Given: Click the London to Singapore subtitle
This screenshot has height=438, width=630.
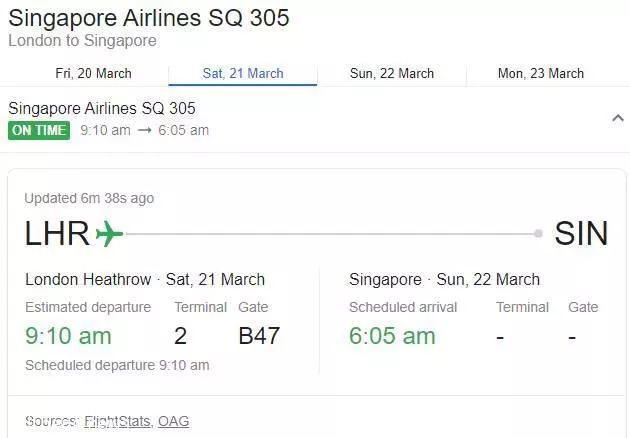Looking at the screenshot, I should pos(82,41).
